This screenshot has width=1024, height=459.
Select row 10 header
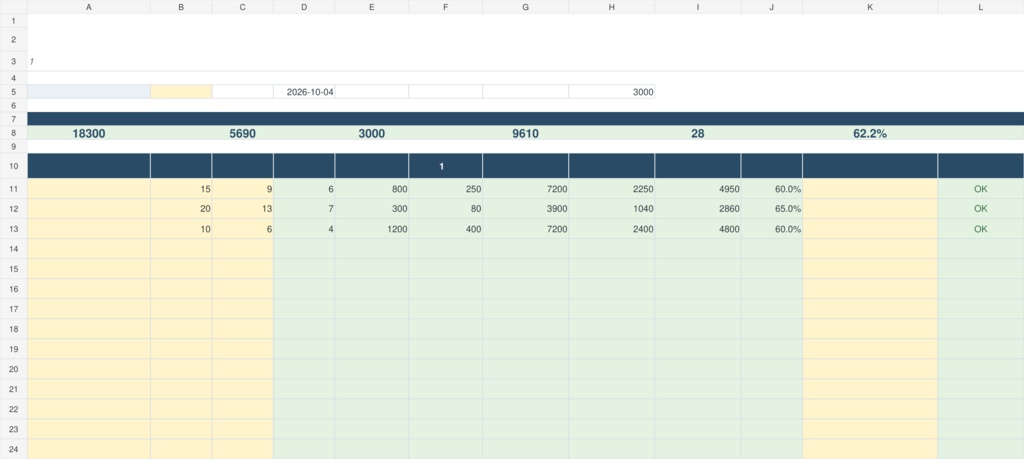pyautogui.click(x=14, y=166)
